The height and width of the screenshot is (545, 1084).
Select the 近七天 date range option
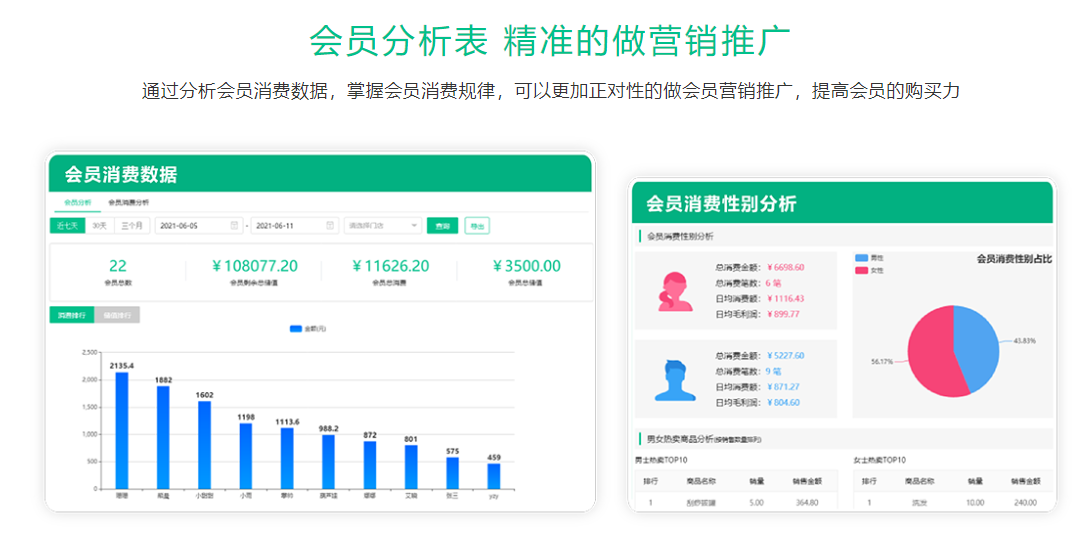click(x=67, y=225)
